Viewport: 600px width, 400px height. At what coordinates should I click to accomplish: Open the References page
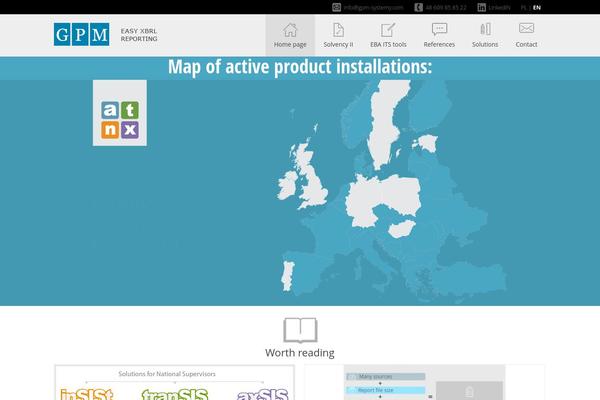pos(439,44)
